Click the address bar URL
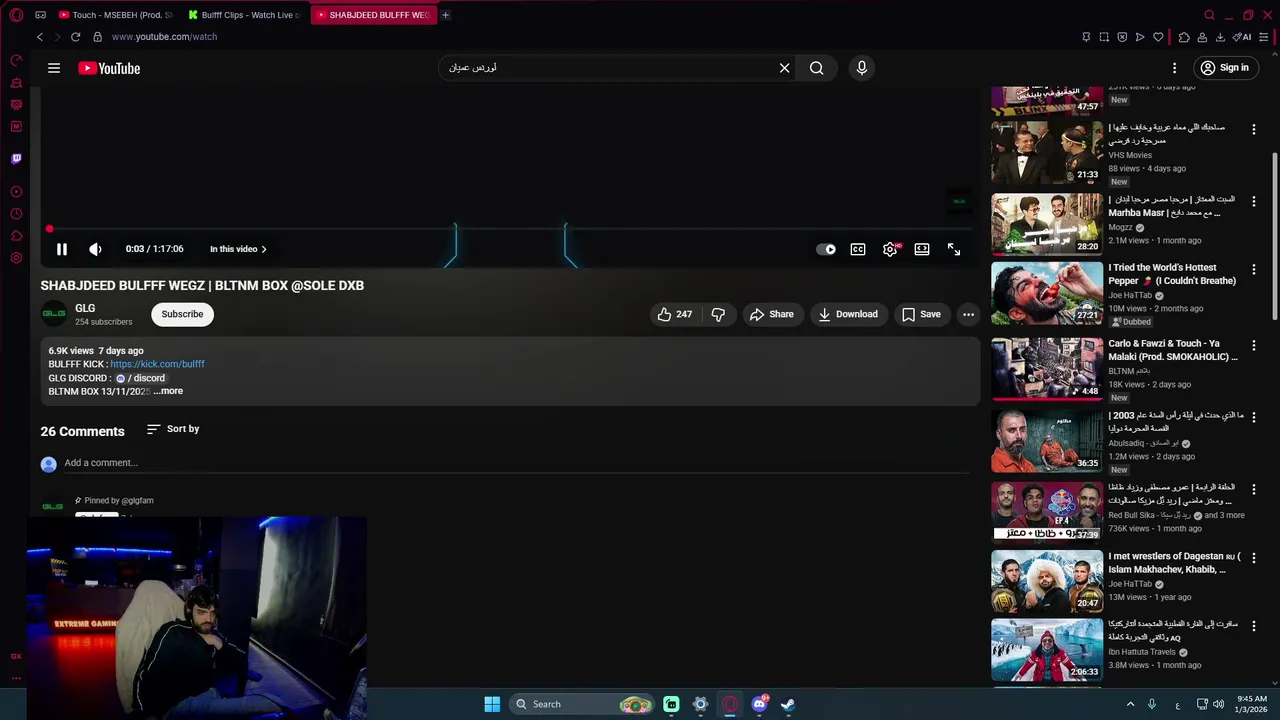This screenshot has width=1280, height=720. 164,37
